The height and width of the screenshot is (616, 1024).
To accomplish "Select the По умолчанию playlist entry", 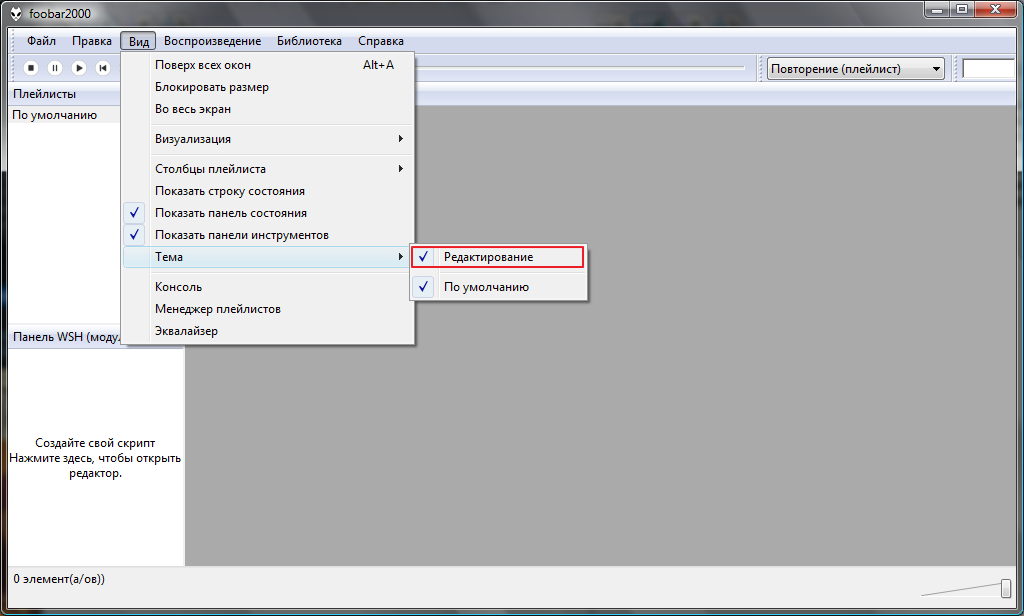I will pyautogui.click(x=55, y=115).
